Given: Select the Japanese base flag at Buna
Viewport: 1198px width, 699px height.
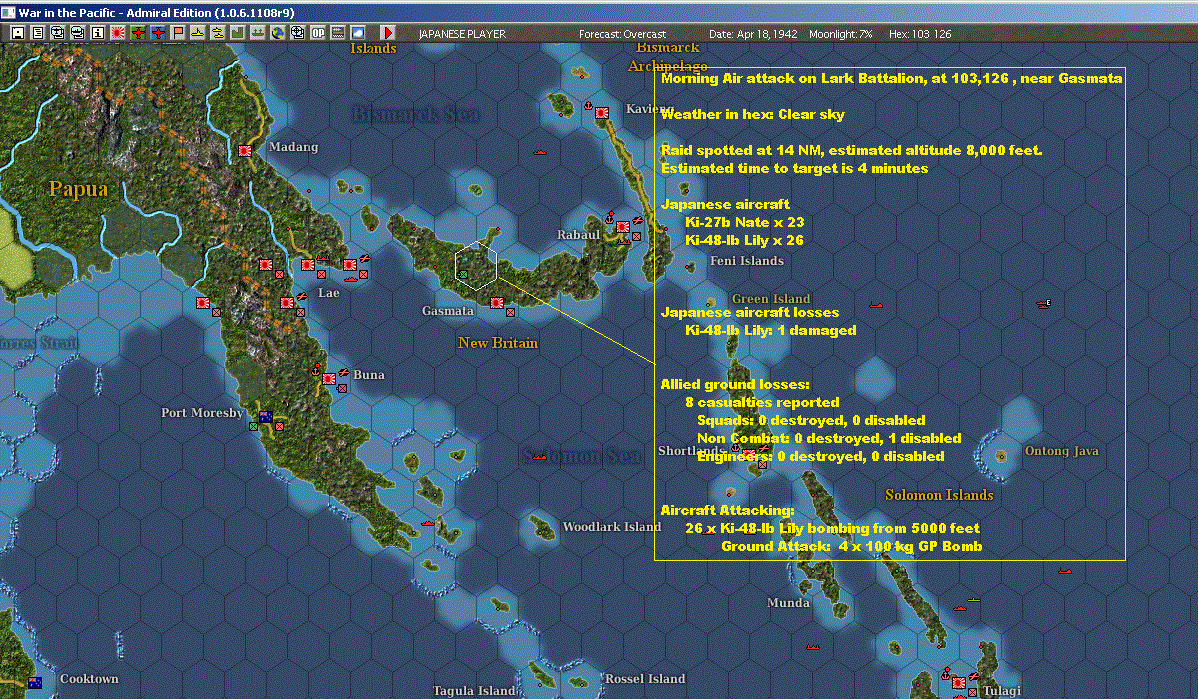Looking at the screenshot, I should [x=329, y=379].
